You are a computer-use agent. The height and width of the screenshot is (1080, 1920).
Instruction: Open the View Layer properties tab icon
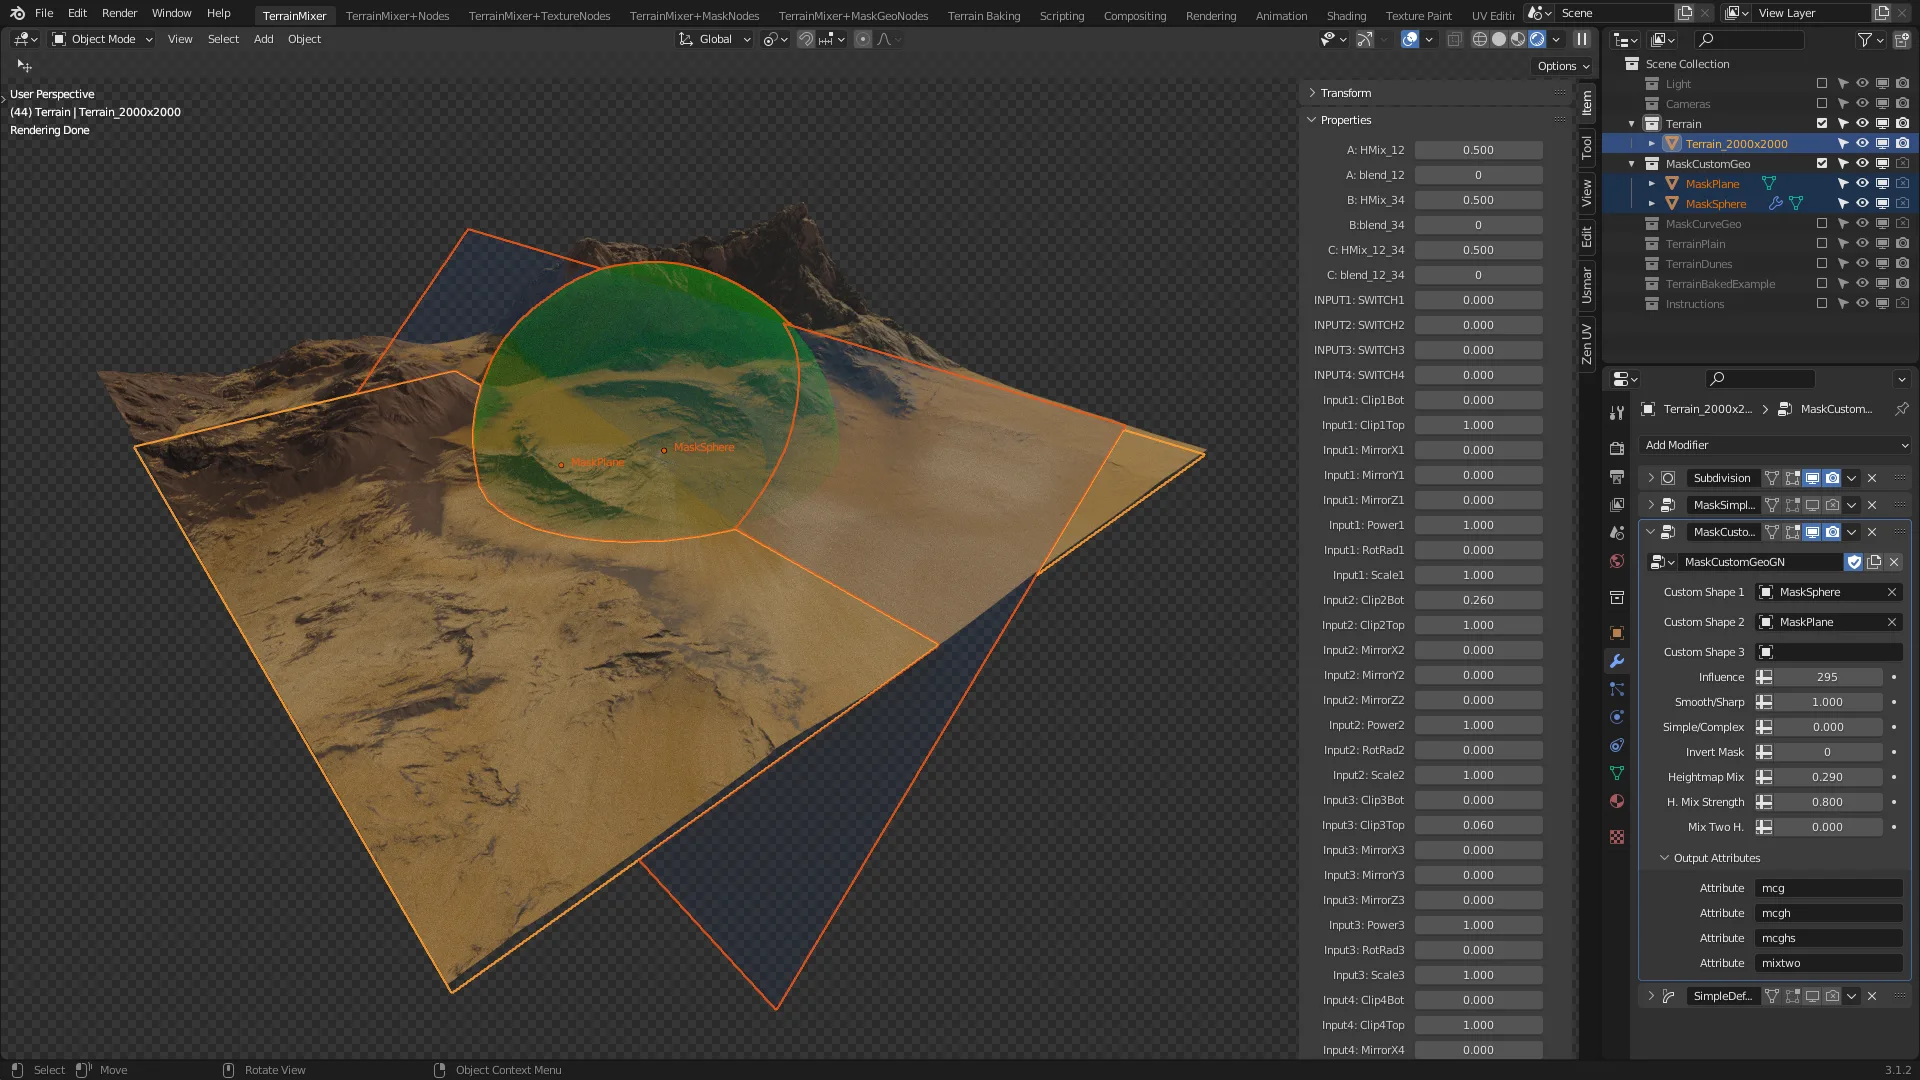click(1617, 505)
